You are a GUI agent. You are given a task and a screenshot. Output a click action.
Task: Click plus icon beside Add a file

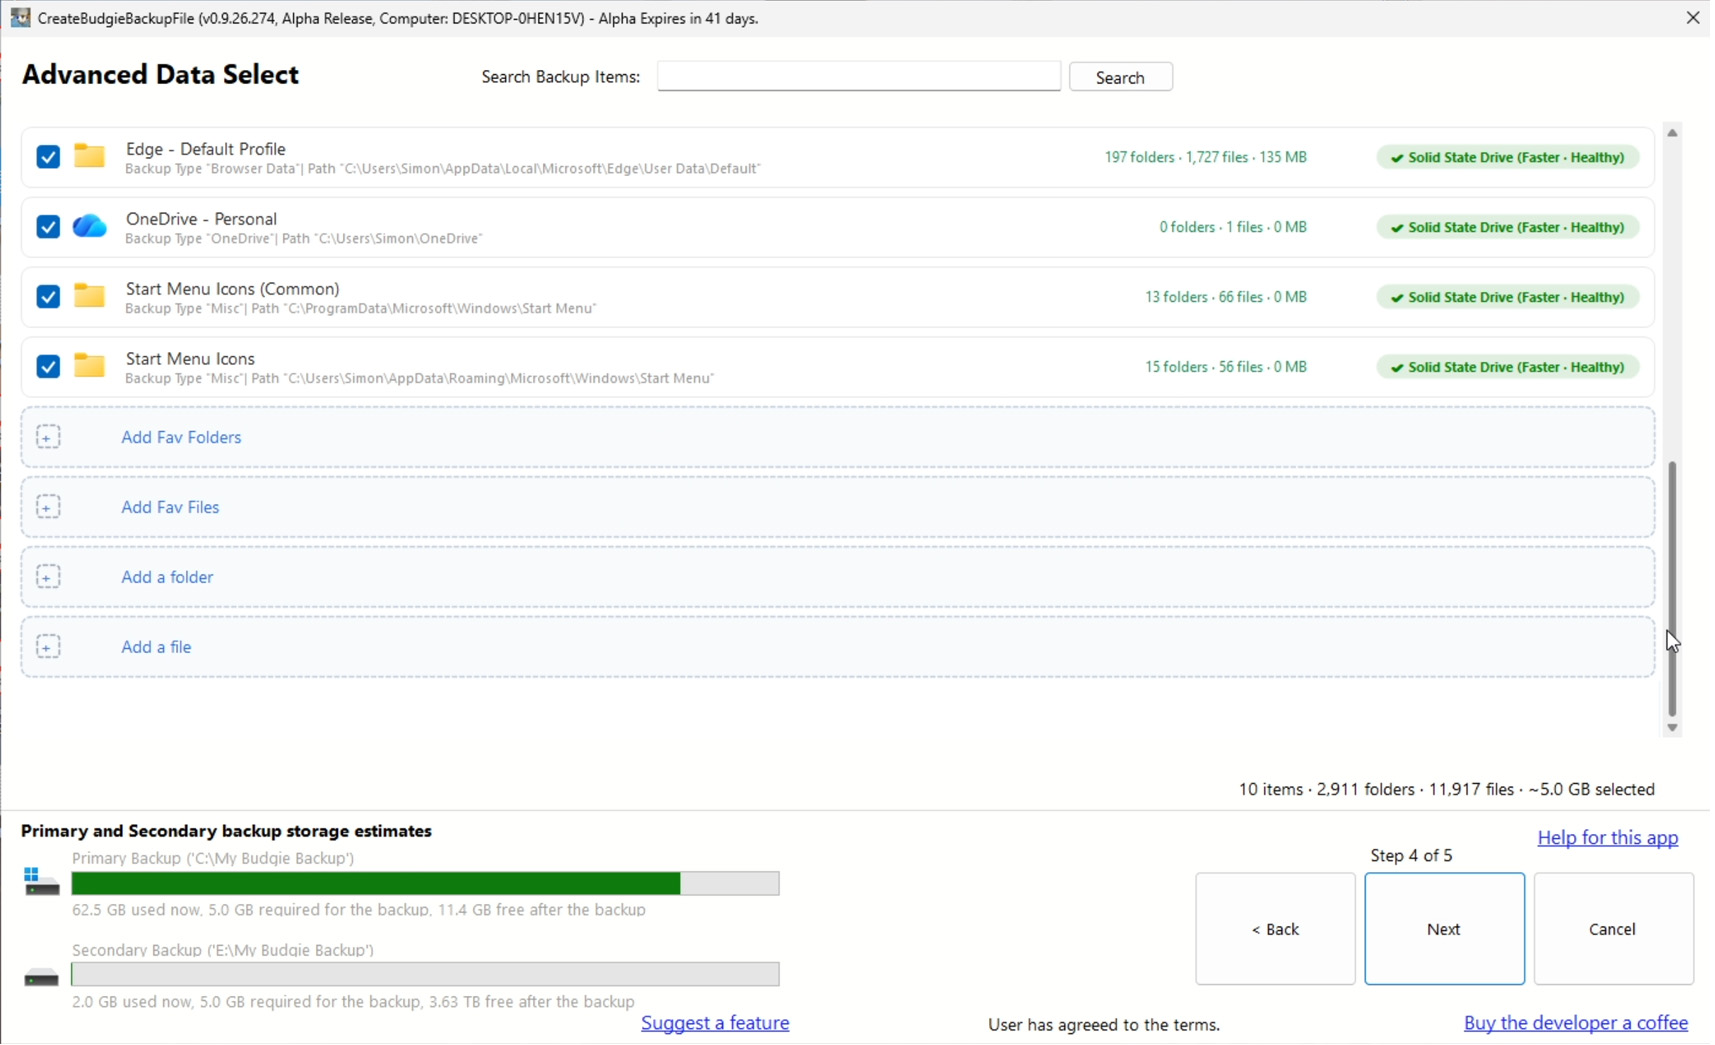coord(48,647)
